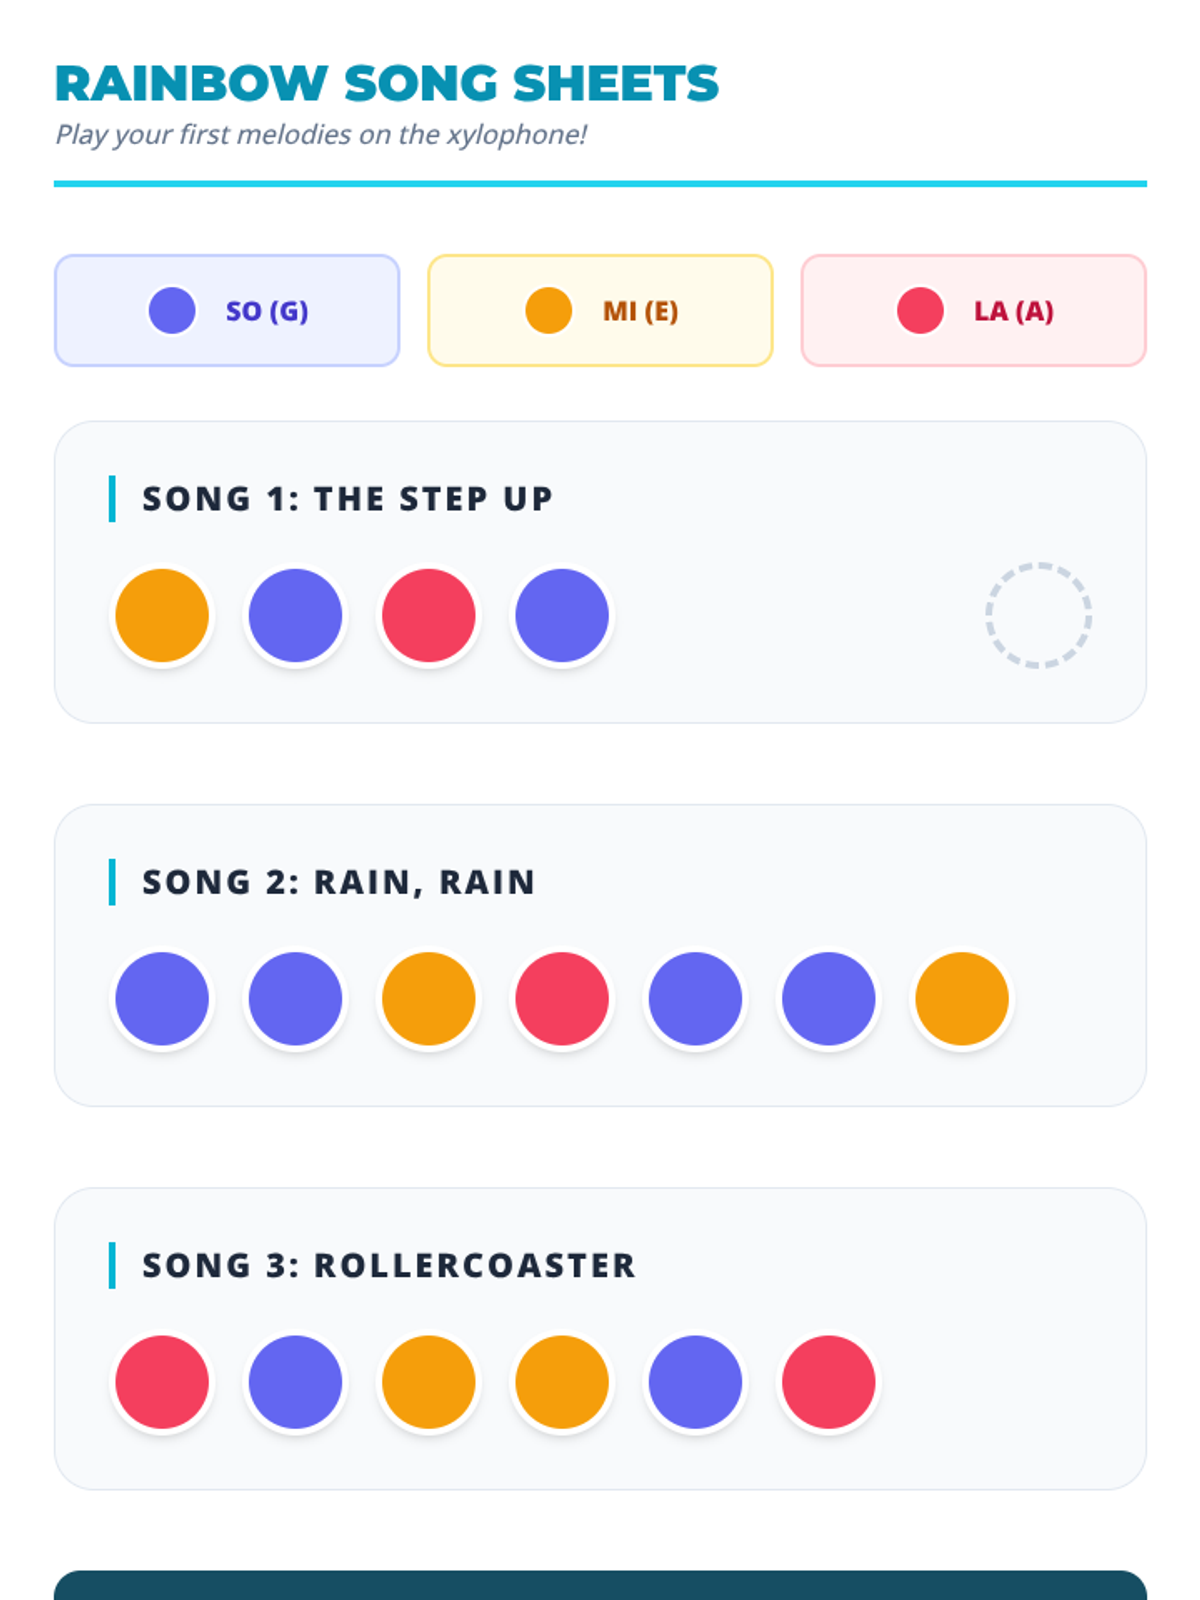Tap the orange first note of Song 1
The image size is (1200, 1600).
coord(162,615)
